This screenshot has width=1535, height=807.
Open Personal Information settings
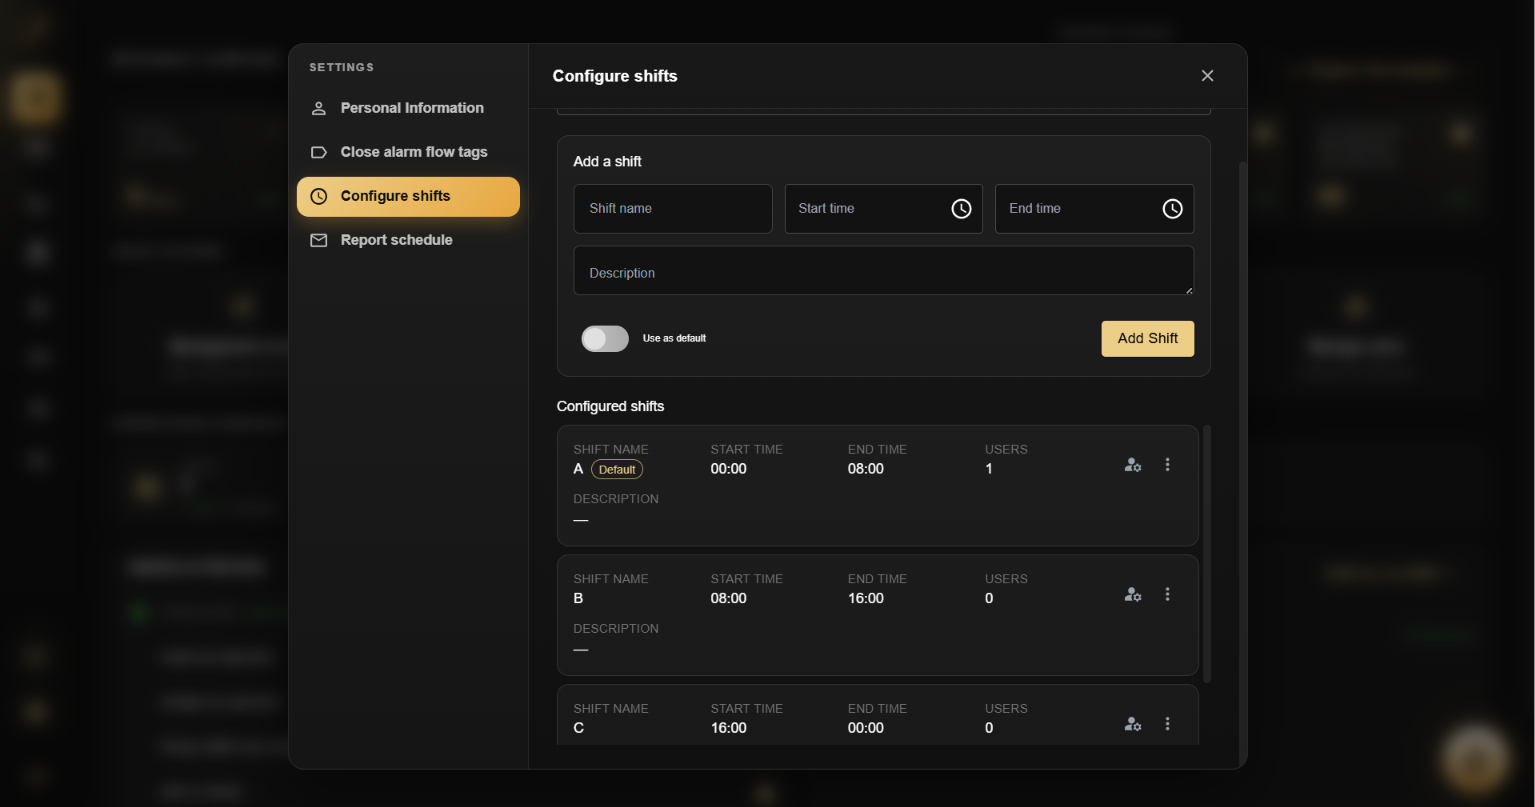click(x=408, y=108)
